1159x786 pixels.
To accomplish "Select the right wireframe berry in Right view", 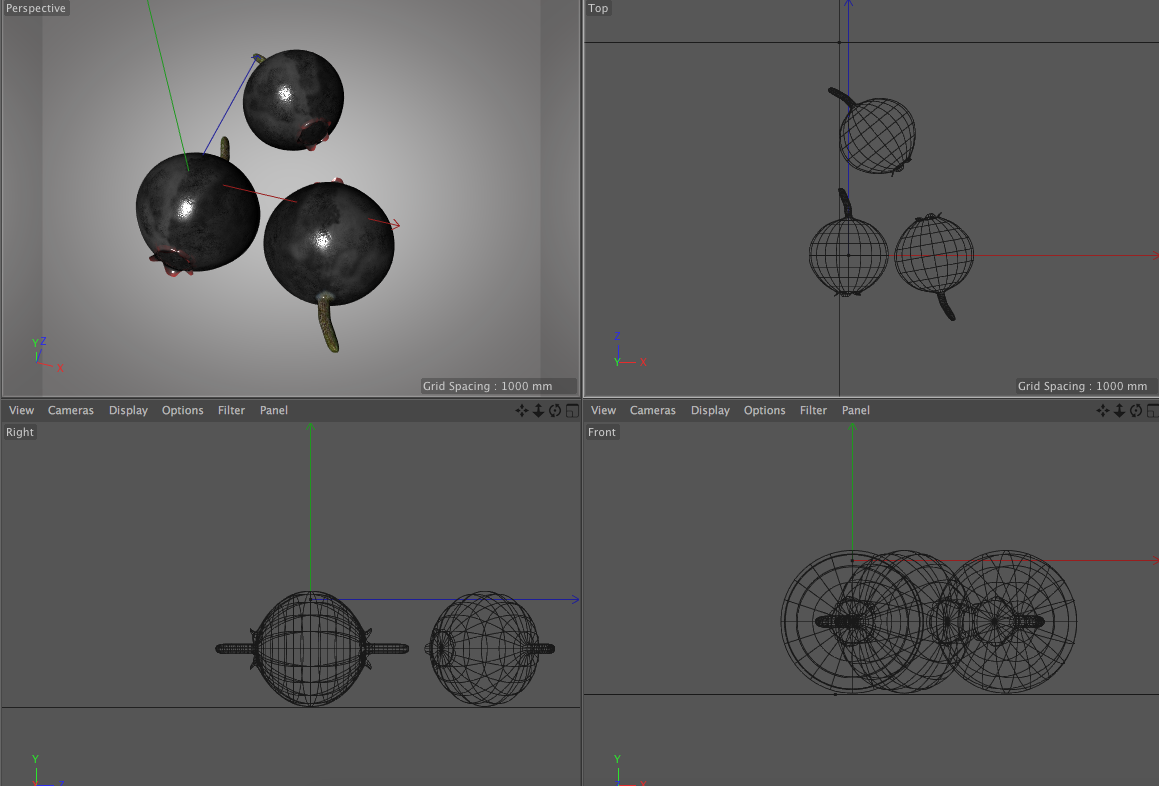I will click(x=485, y=648).
